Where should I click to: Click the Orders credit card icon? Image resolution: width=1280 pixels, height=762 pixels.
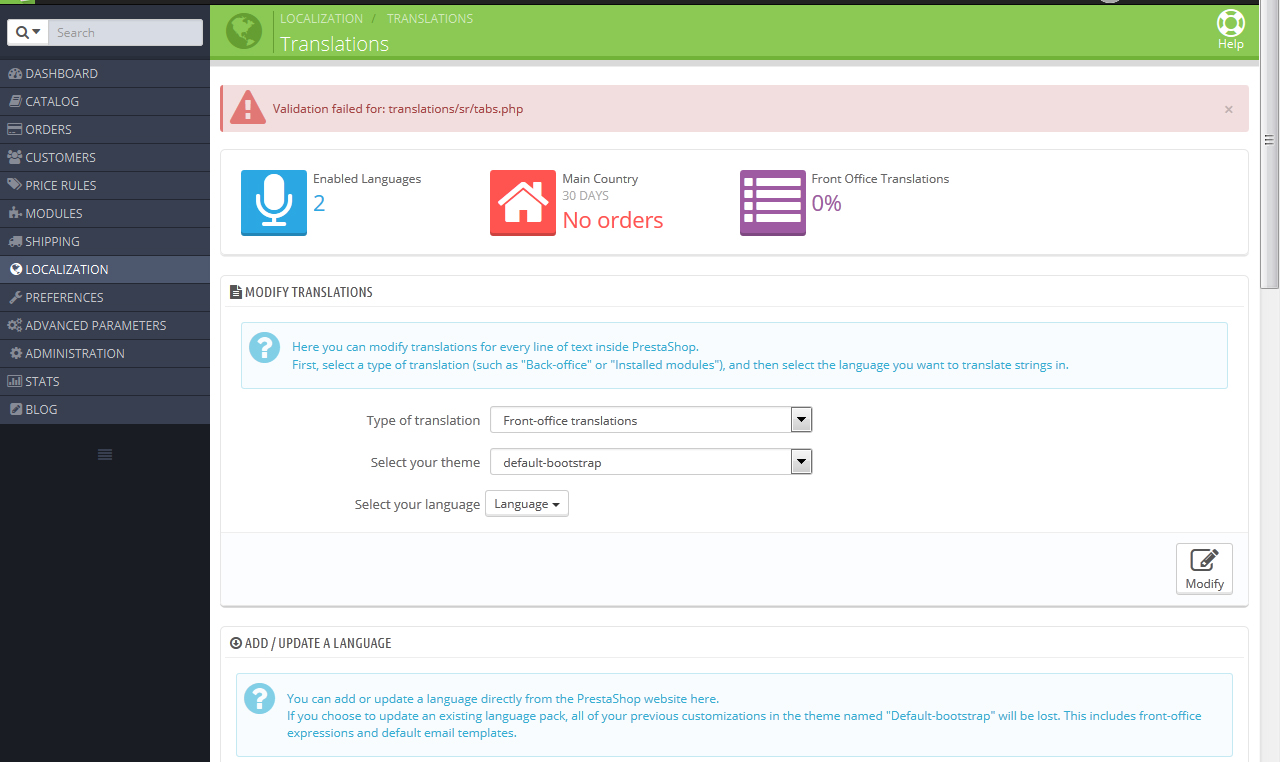[x=15, y=129]
